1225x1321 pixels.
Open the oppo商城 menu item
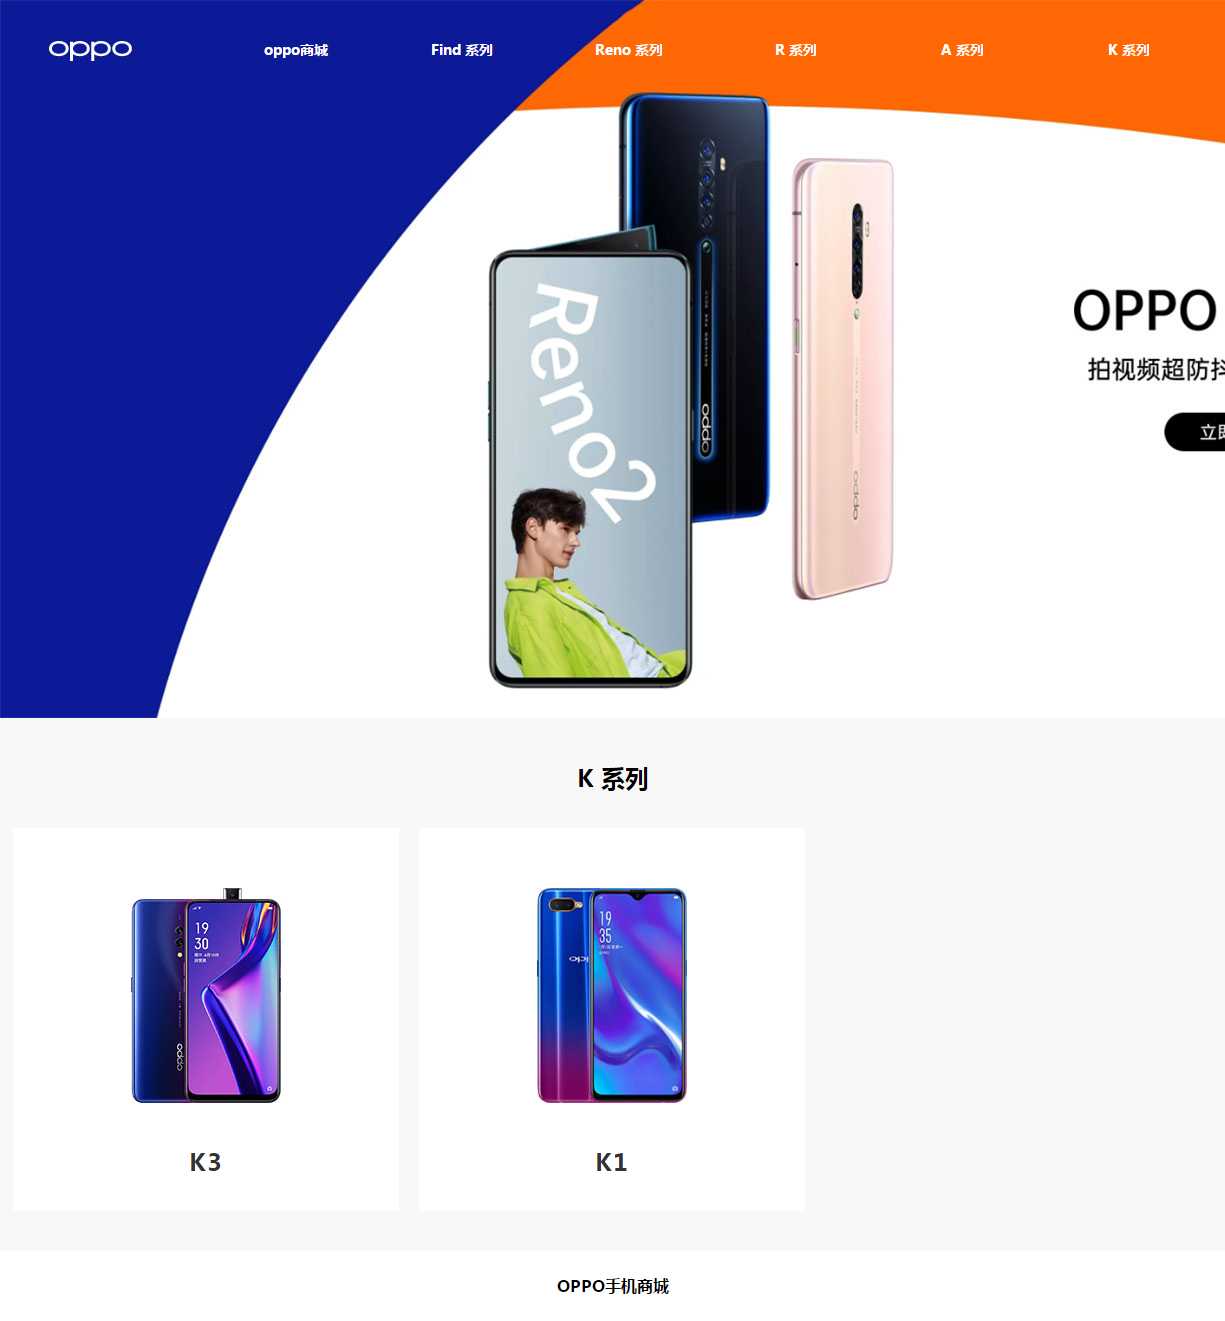tap(296, 50)
